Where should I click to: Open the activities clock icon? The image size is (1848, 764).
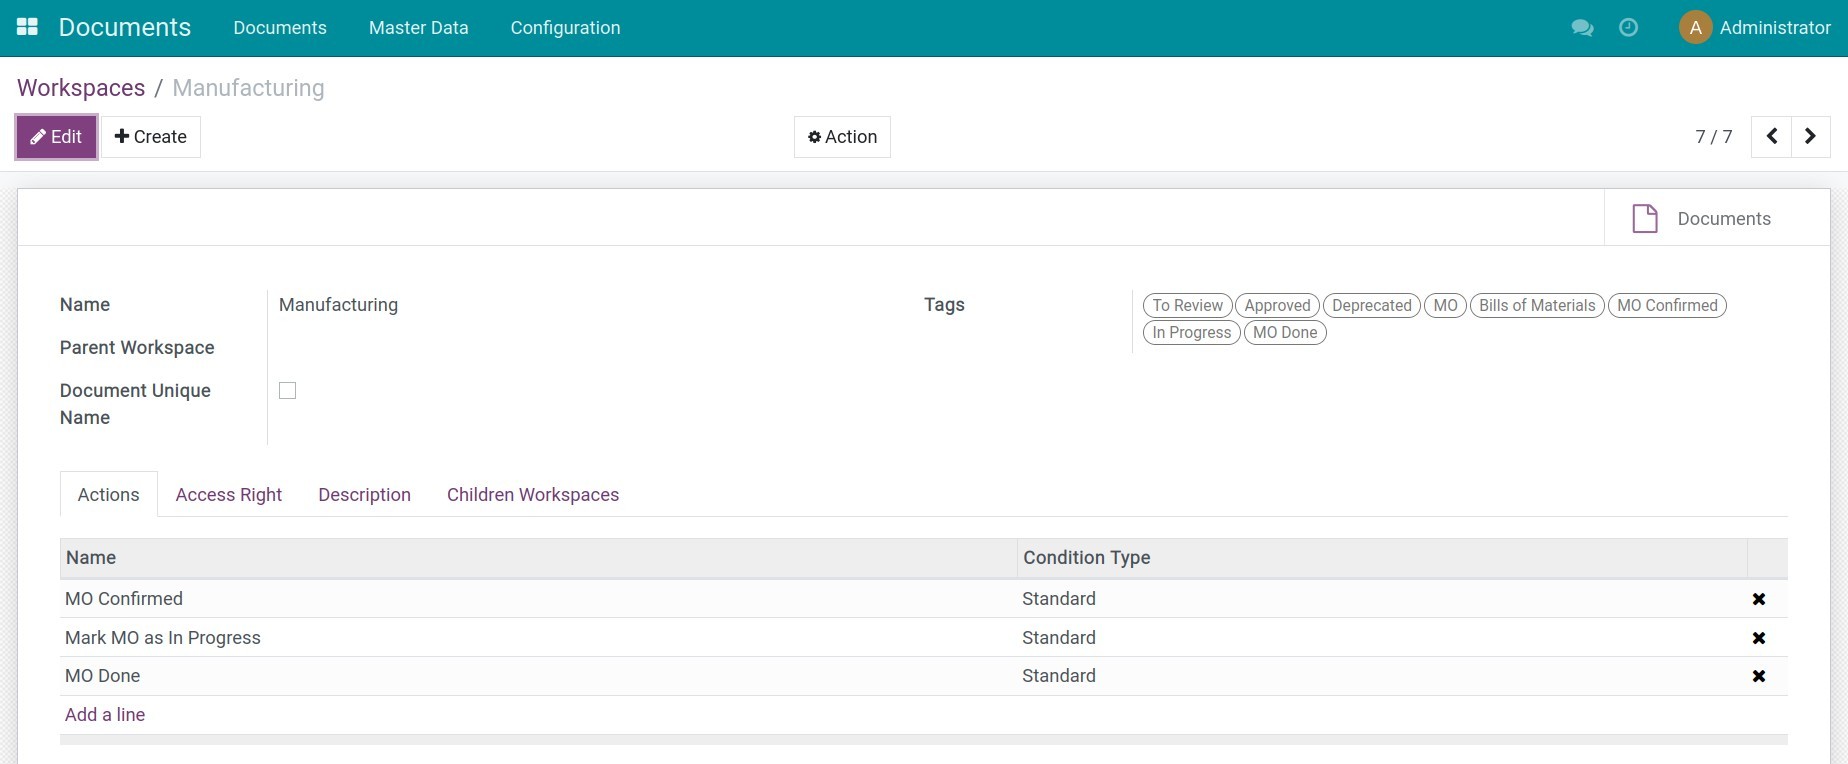pos(1628,28)
